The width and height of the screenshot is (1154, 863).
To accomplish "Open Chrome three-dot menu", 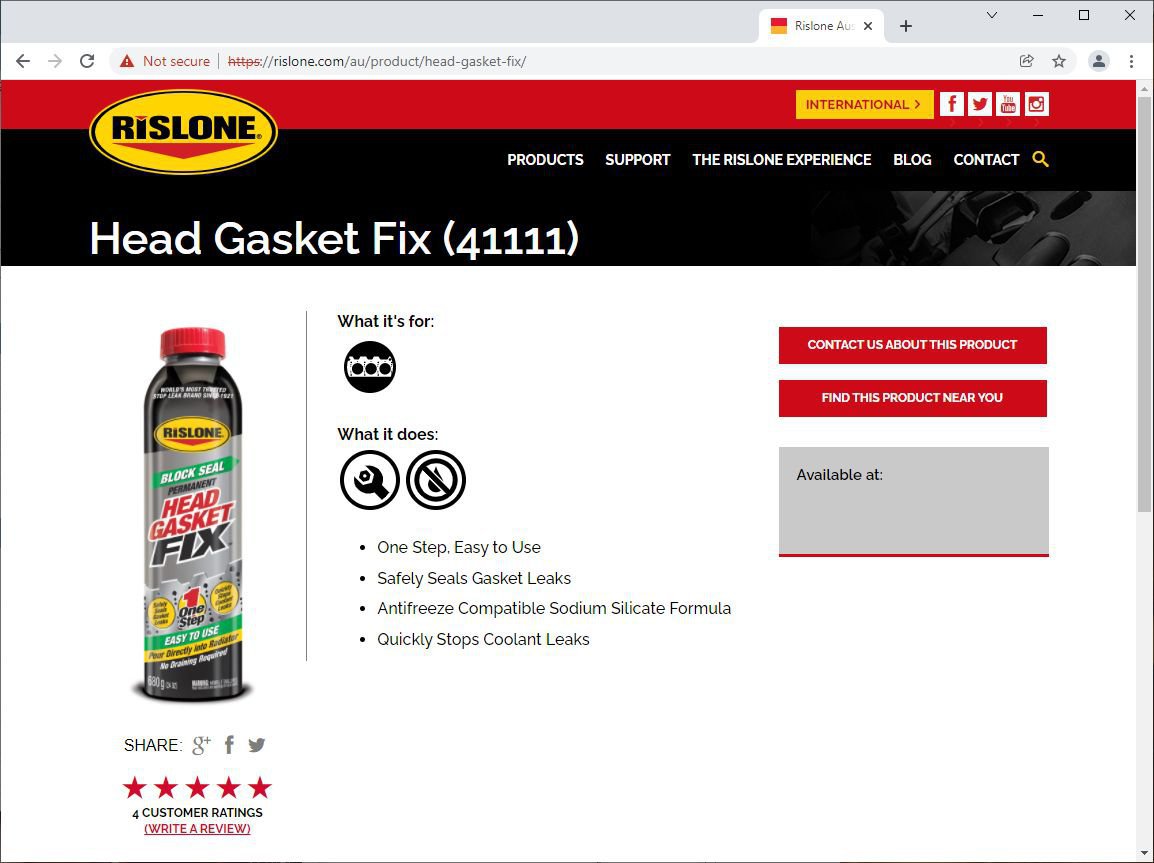I will point(1131,61).
